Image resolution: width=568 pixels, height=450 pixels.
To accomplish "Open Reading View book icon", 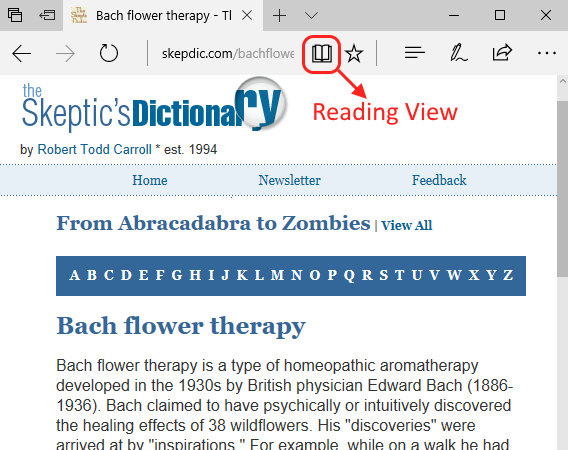I will tap(322, 54).
